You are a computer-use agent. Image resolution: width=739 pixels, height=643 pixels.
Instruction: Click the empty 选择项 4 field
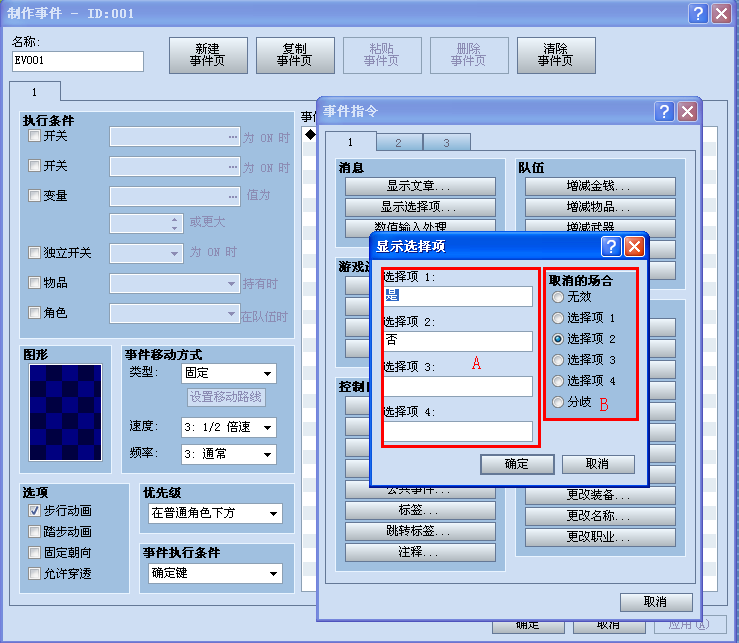point(458,431)
